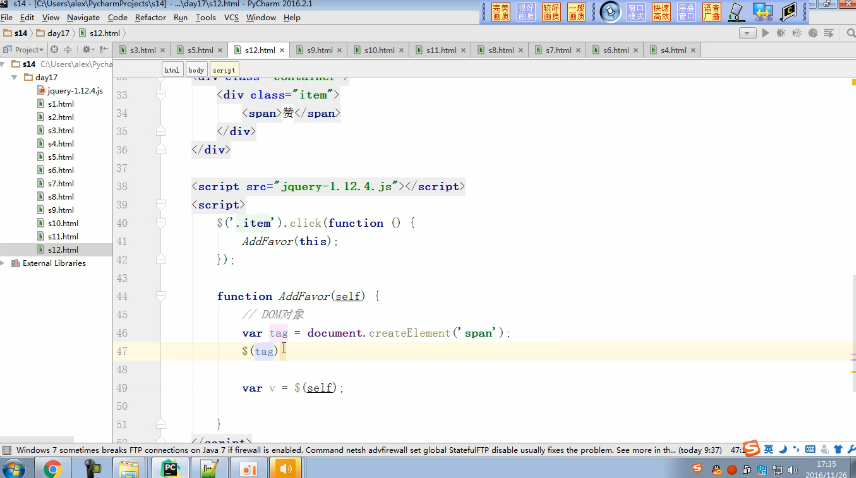Open the Navigate menu
856x478 pixels.
coord(83,17)
